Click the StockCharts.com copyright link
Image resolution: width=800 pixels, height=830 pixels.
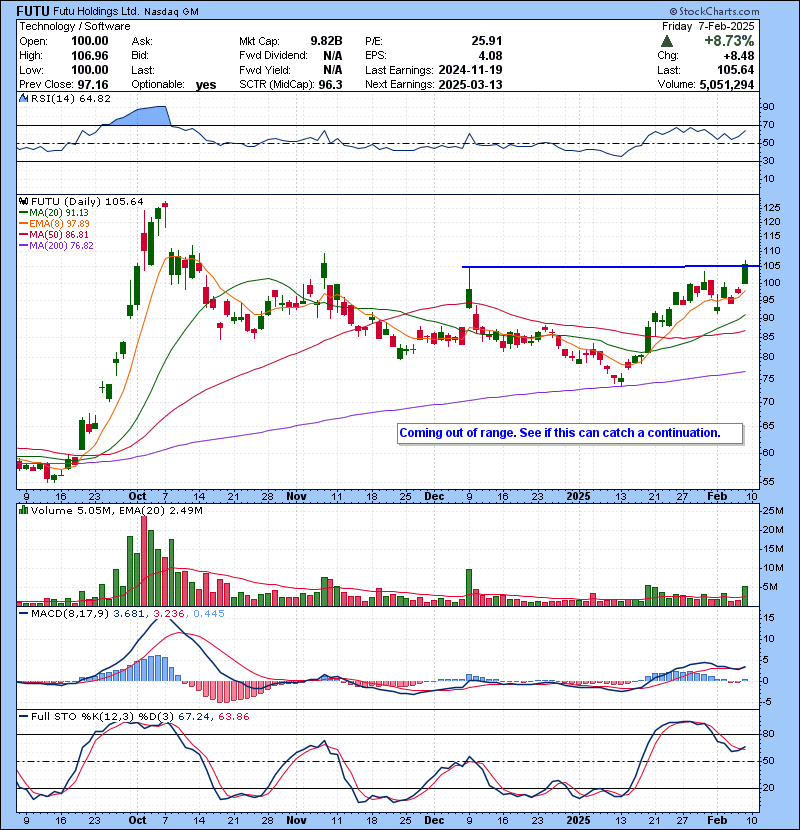coord(714,11)
